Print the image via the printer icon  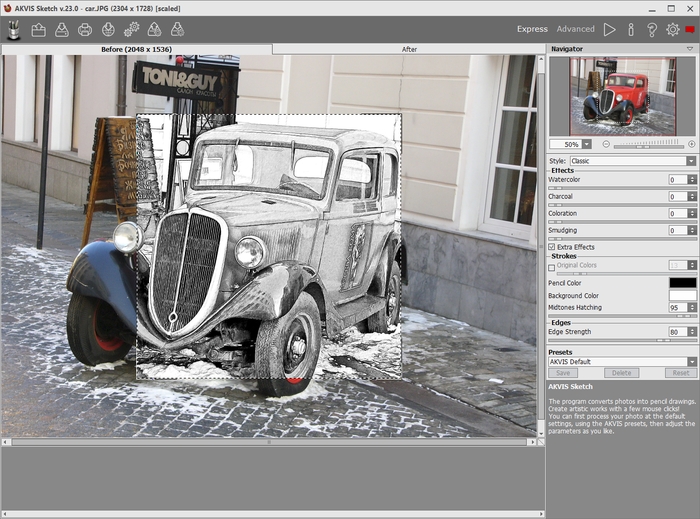coord(85,30)
